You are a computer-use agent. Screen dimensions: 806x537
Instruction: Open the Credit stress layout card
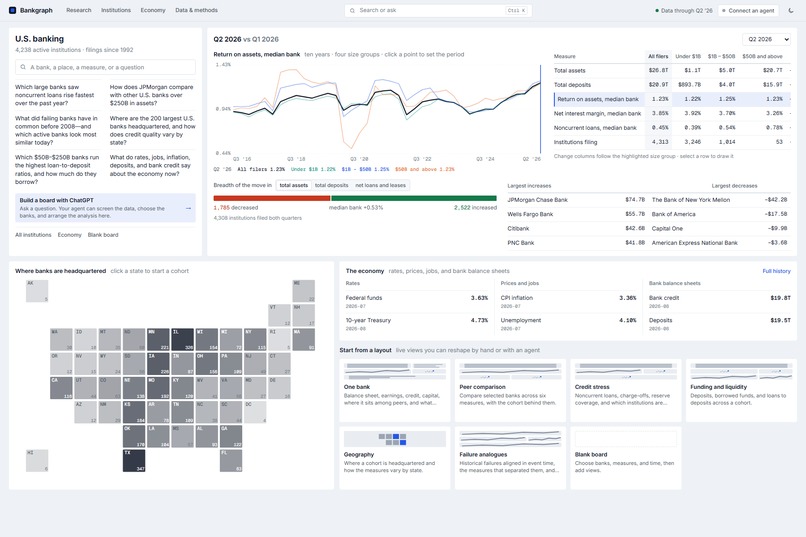click(x=626, y=391)
